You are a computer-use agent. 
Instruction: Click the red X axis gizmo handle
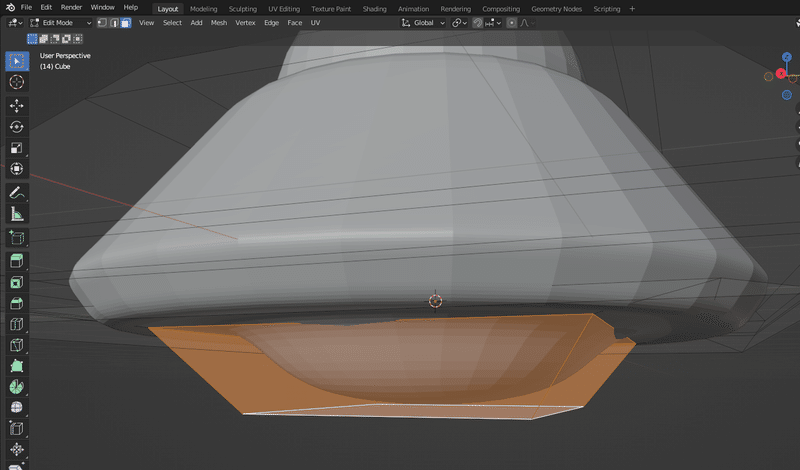tap(781, 73)
